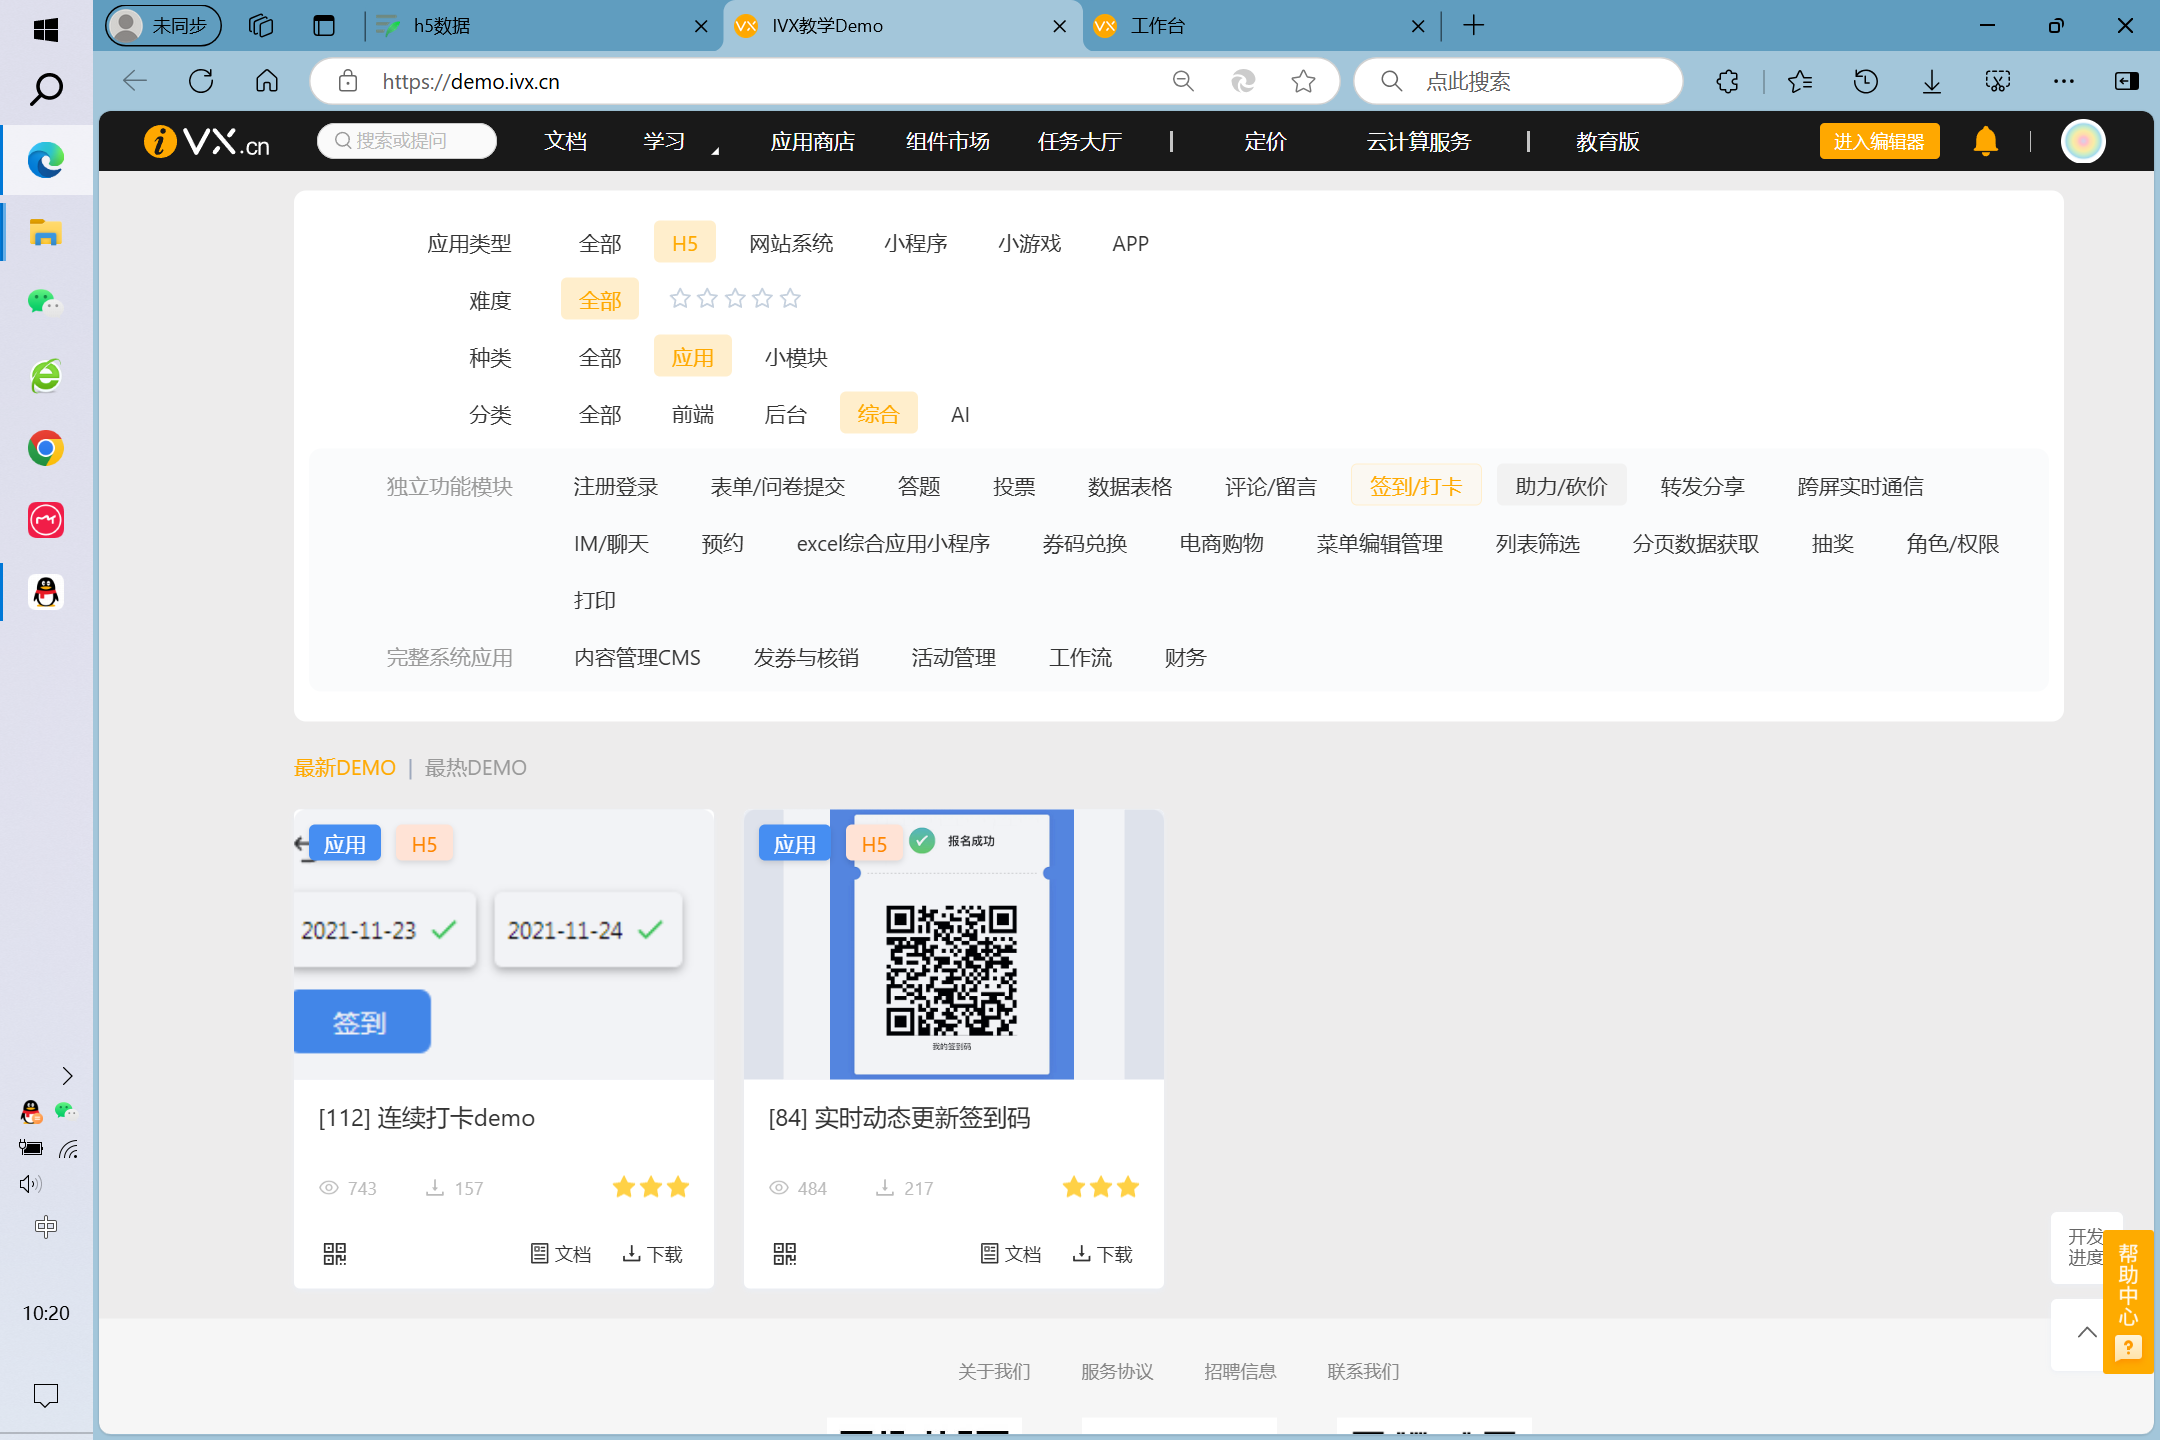Open the 关于我们 footer link
This screenshot has height=1440, width=2160.
click(994, 1371)
